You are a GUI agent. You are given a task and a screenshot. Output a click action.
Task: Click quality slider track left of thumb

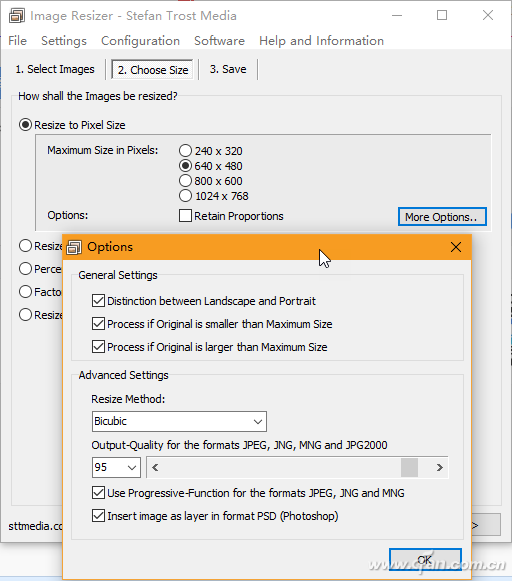pyautogui.click(x=282, y=467)
